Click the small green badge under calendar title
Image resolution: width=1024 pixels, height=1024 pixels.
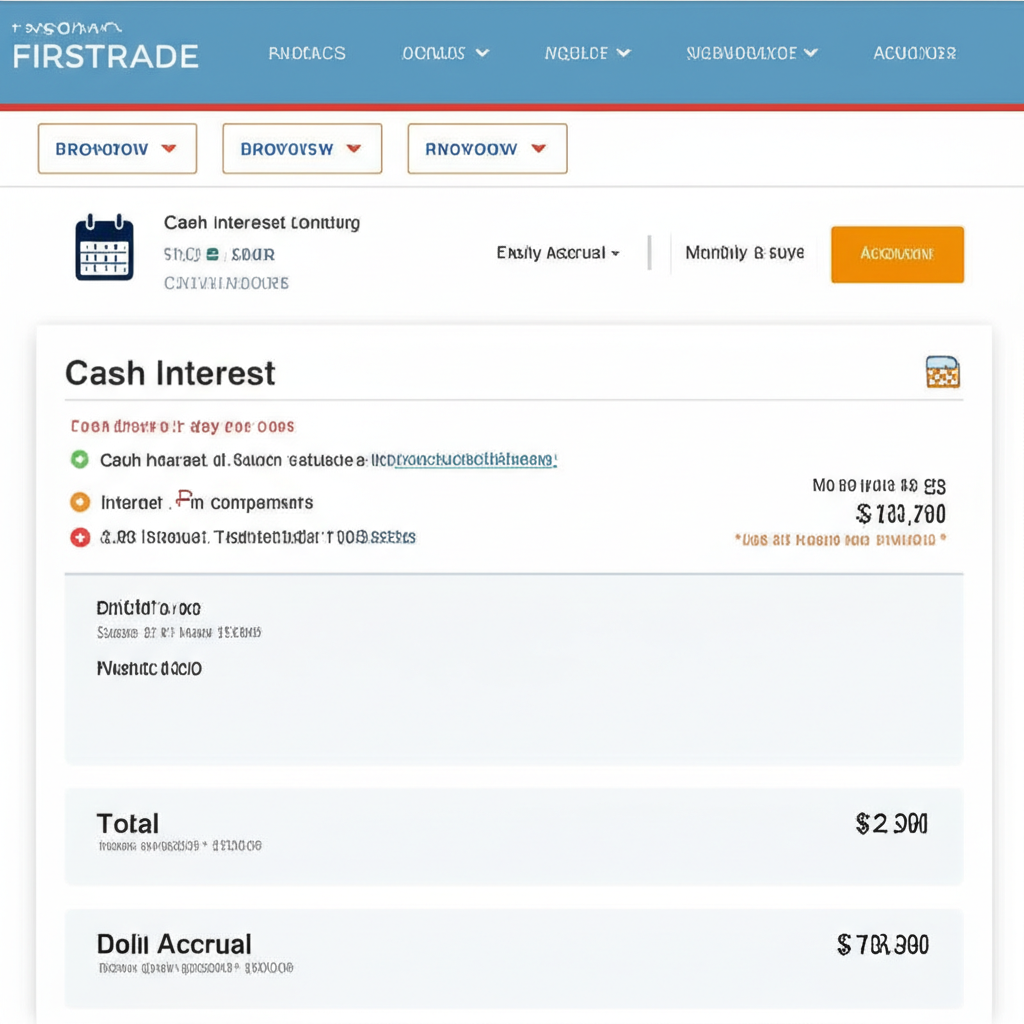[212, 255]
